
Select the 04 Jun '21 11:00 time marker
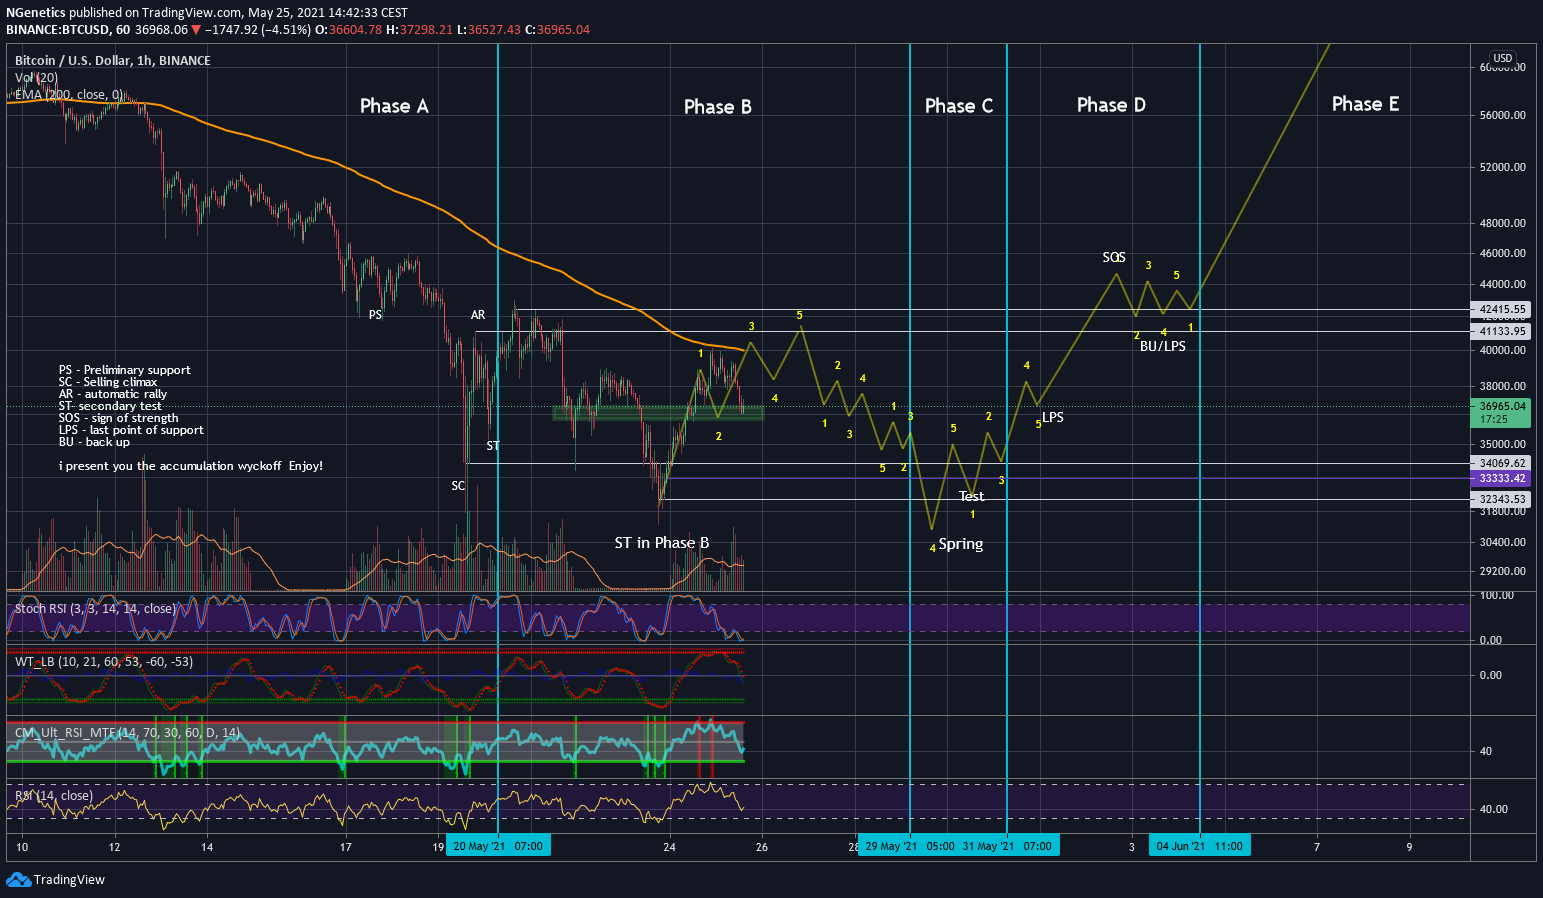pos(1199,846)
